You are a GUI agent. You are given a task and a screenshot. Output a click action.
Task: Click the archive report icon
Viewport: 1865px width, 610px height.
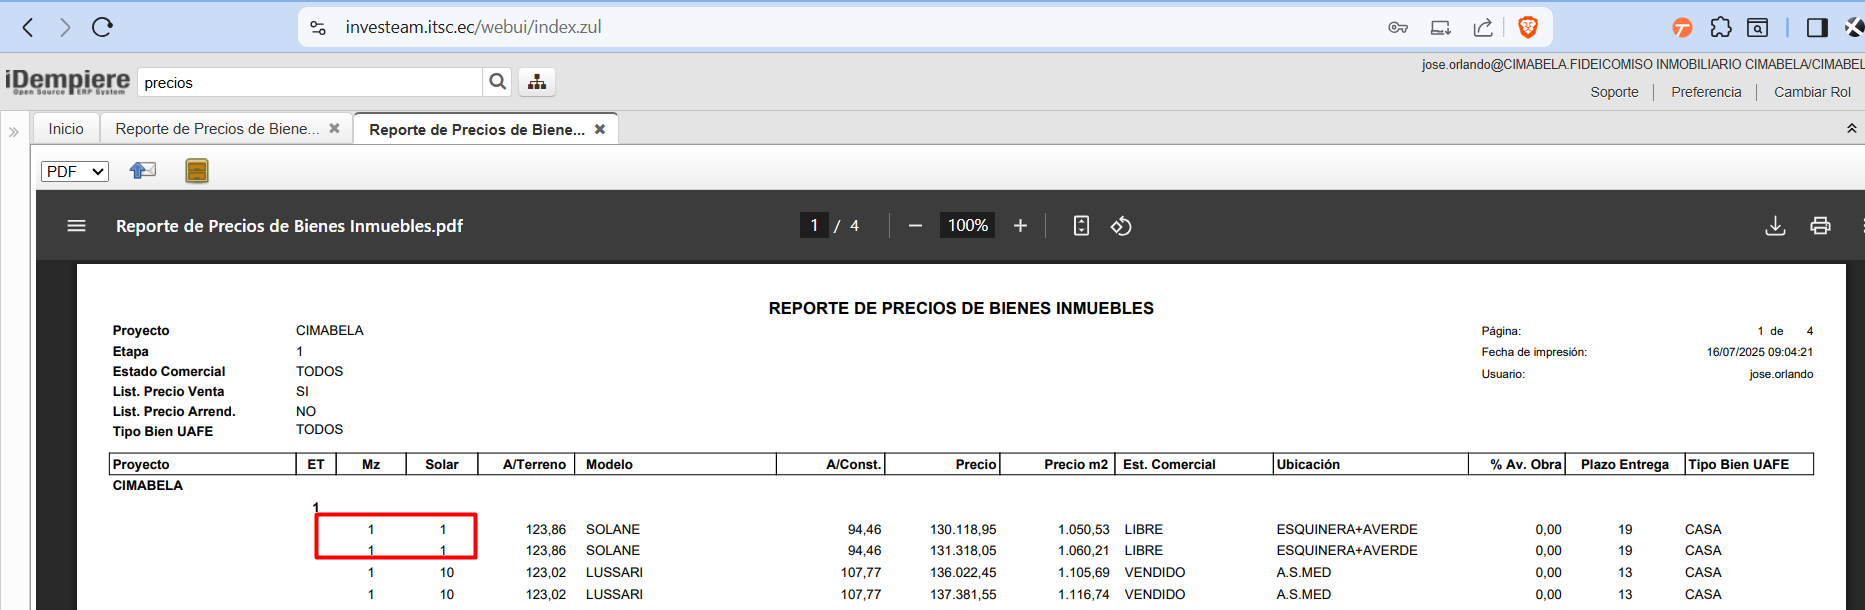coord(197,171)
